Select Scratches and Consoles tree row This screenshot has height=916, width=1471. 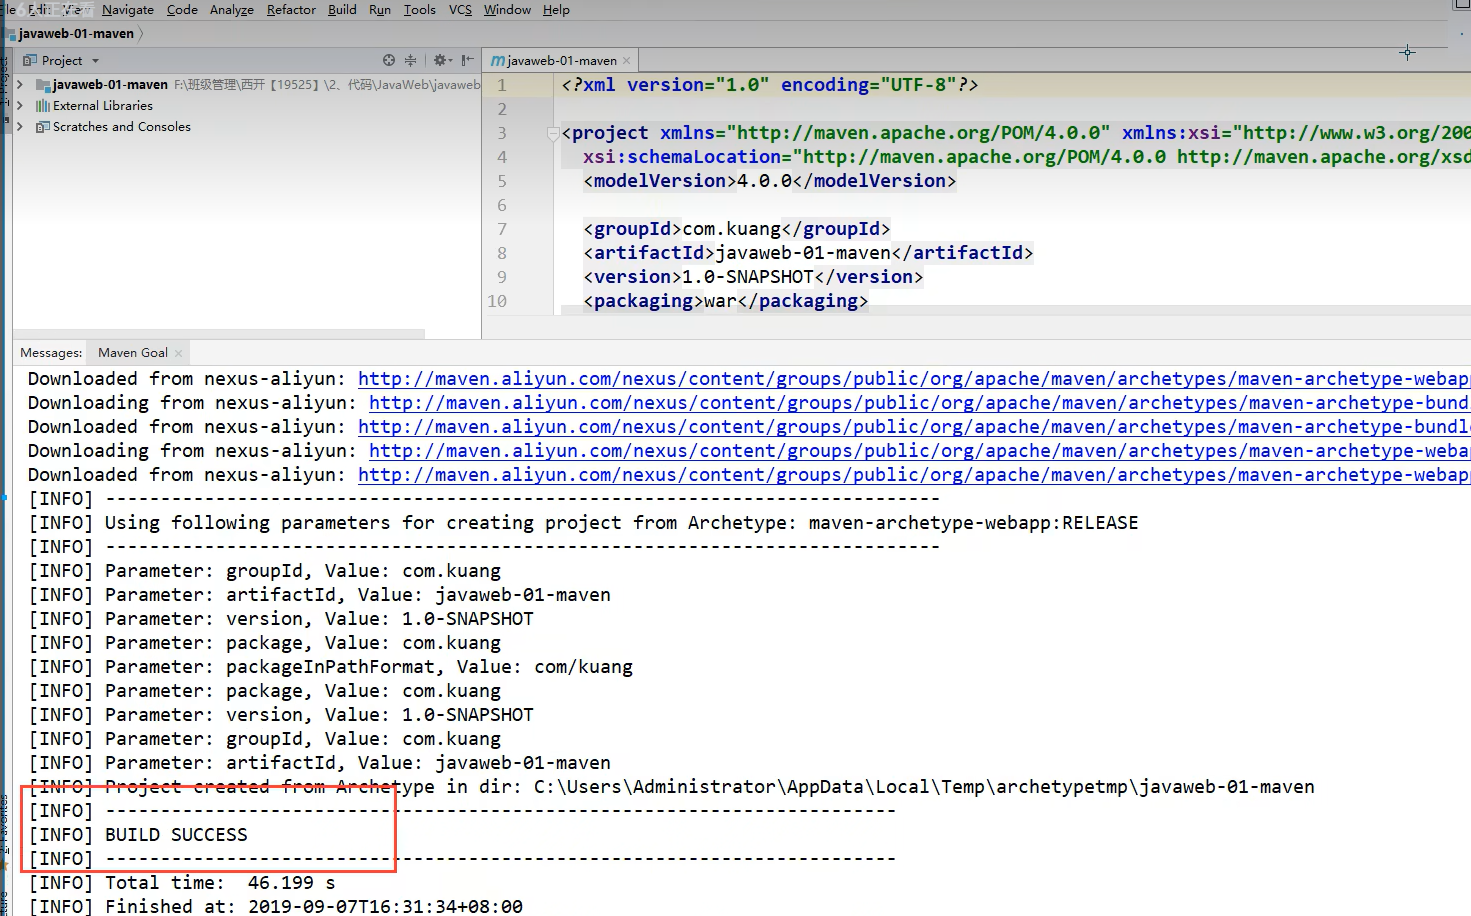[x=247, y=127]
